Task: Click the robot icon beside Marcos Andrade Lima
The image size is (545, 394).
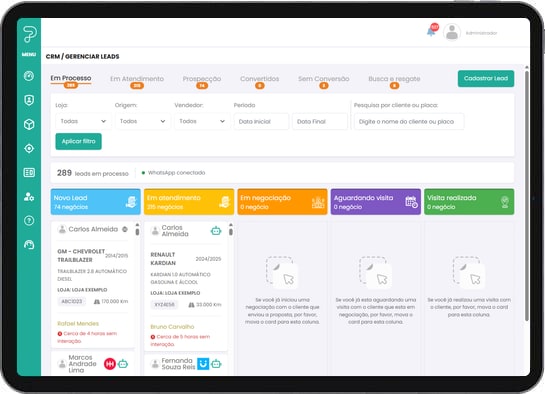Action: click(123, 364)
